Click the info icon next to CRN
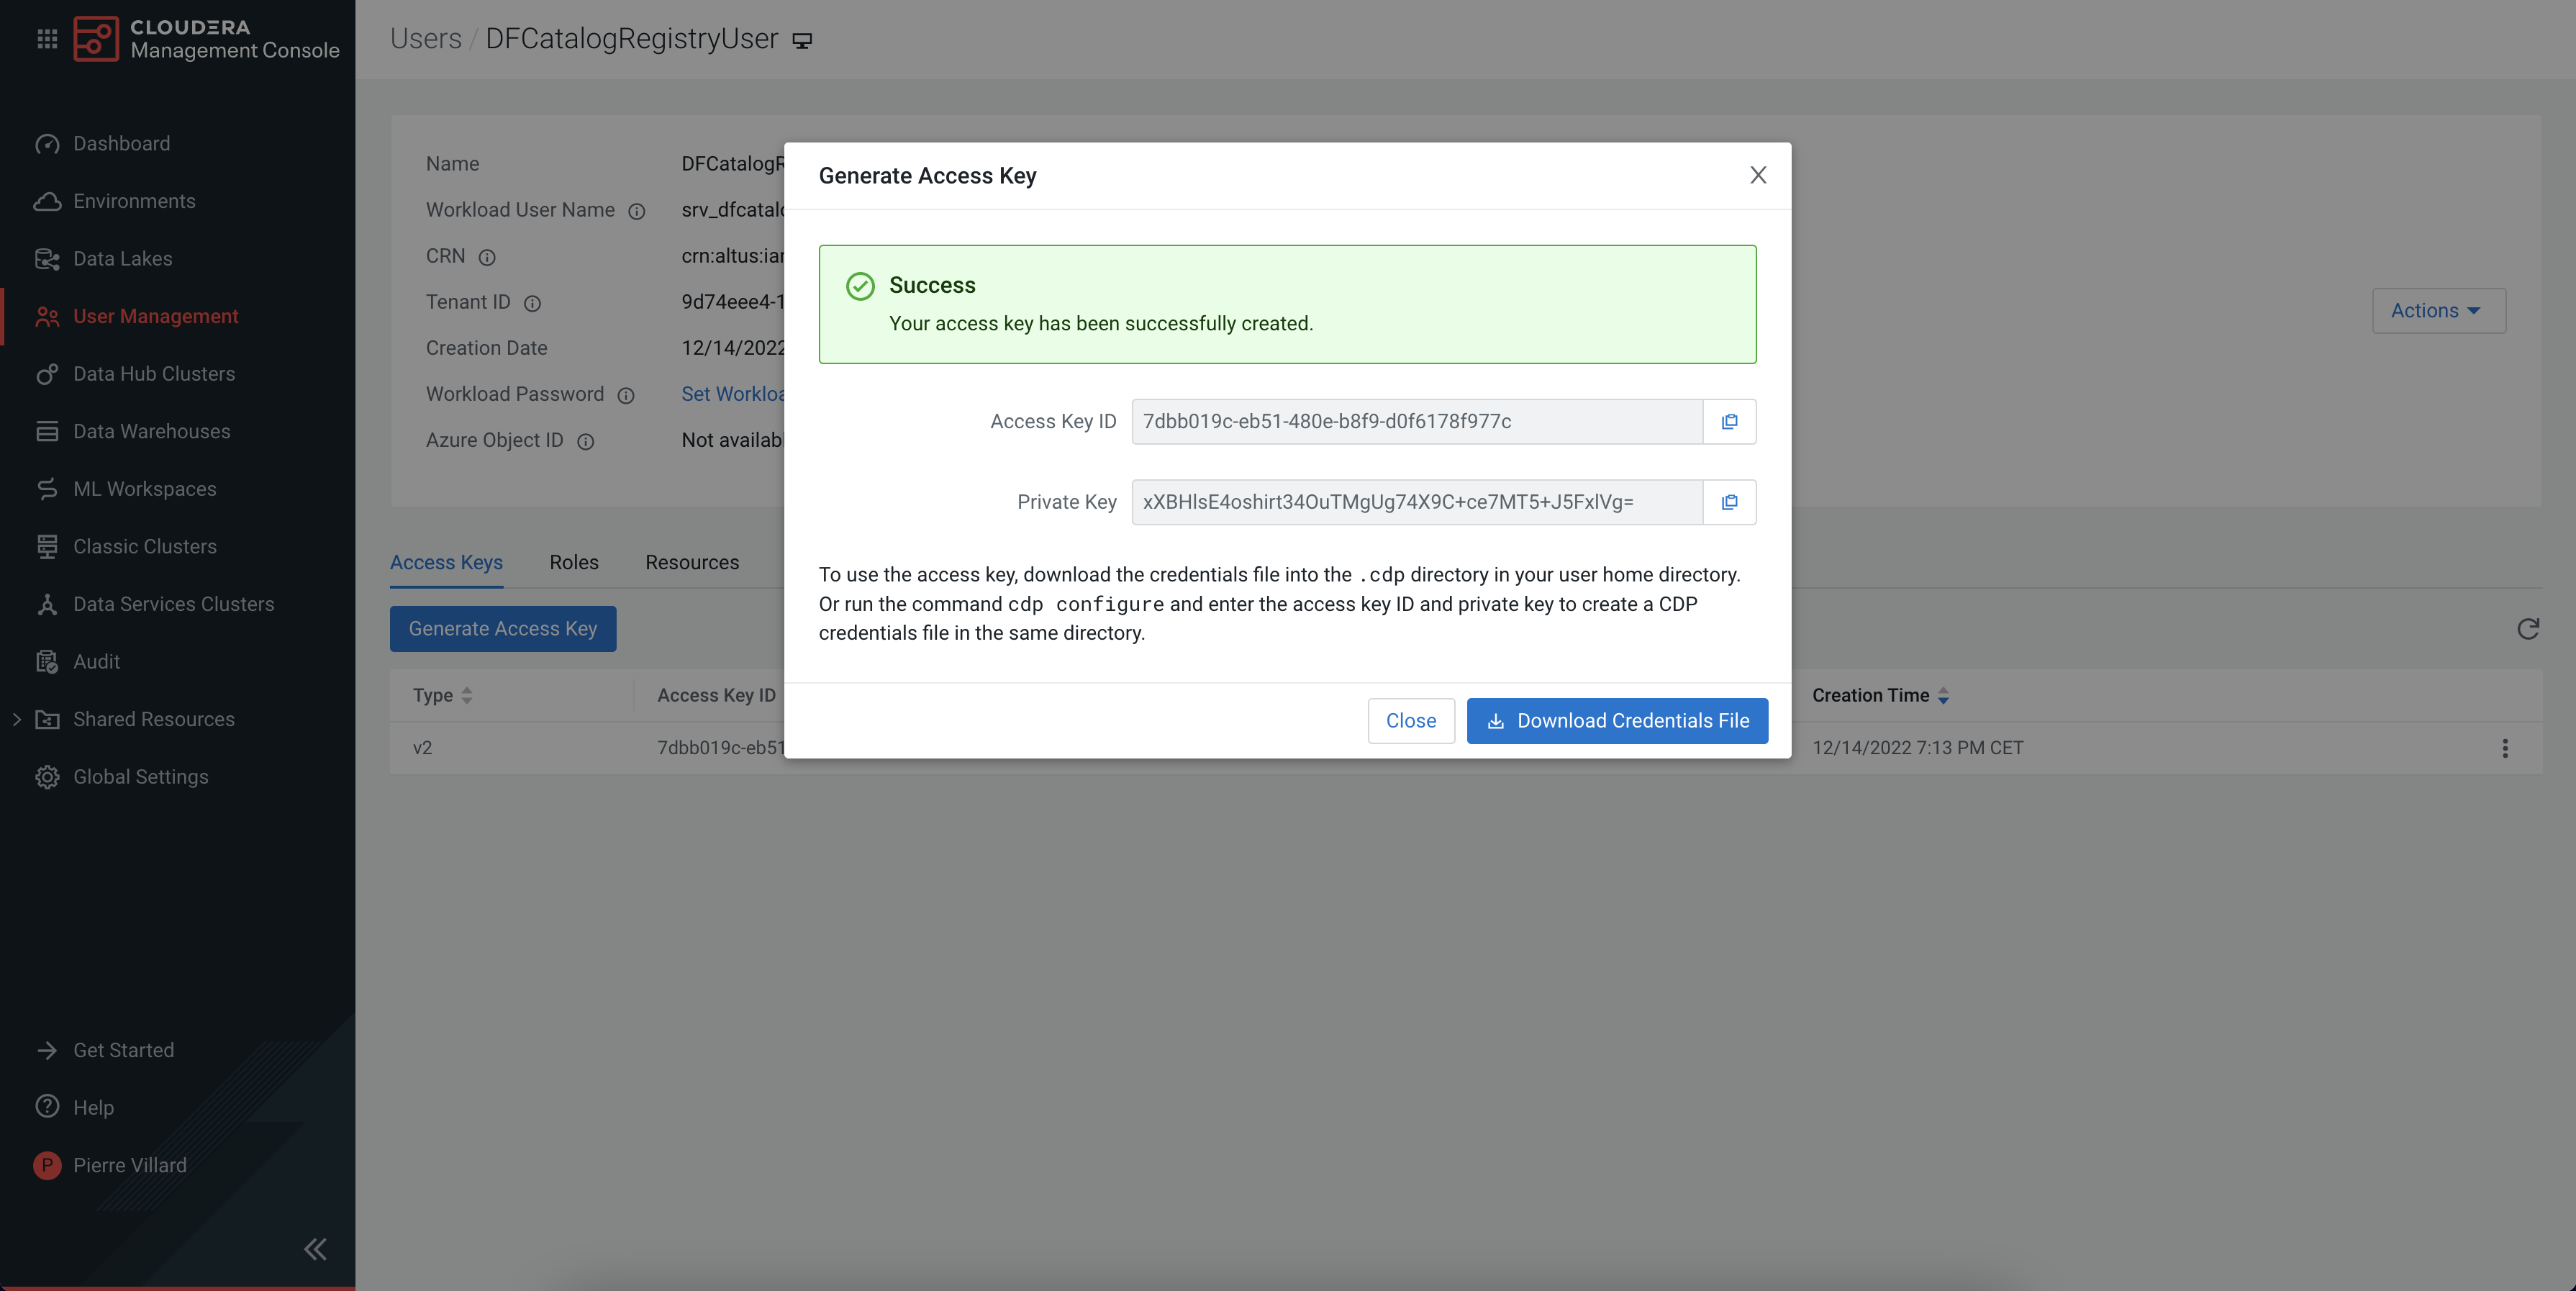This screenshot has height=1291, width=2576. tap(487, 257)
